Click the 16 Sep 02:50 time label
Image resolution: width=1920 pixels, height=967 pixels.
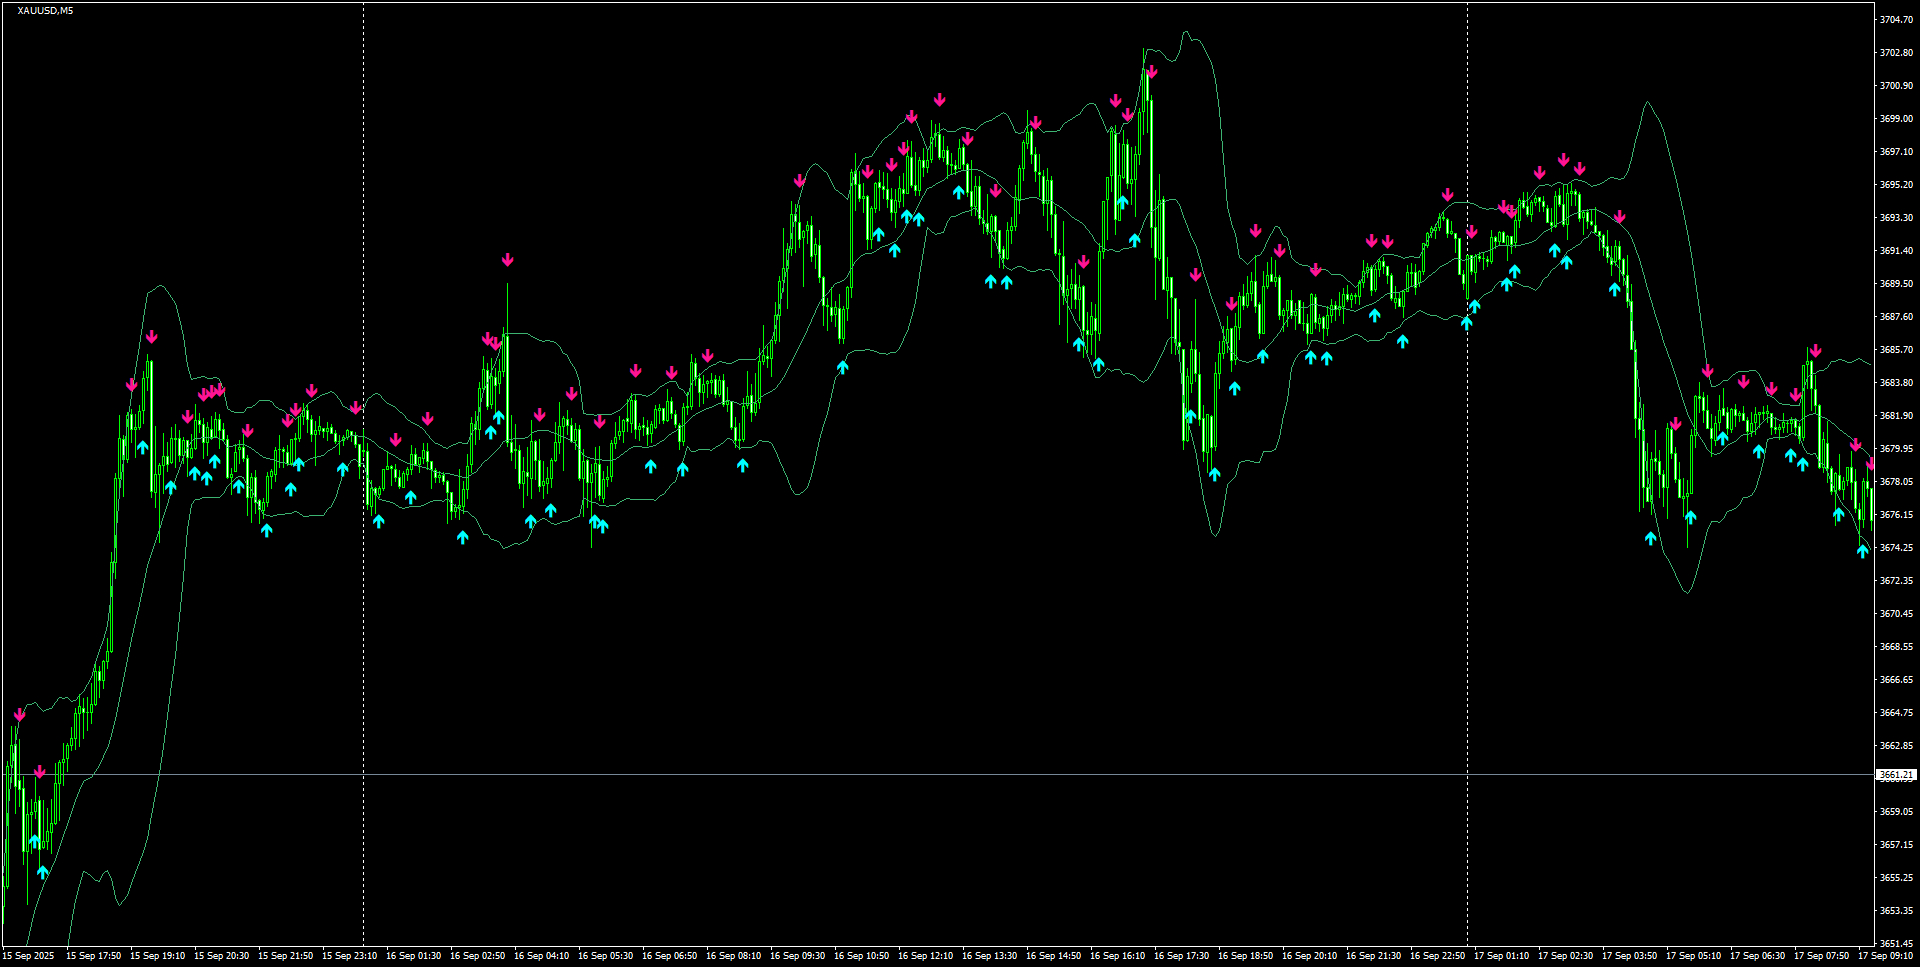(x=477, y=956)
